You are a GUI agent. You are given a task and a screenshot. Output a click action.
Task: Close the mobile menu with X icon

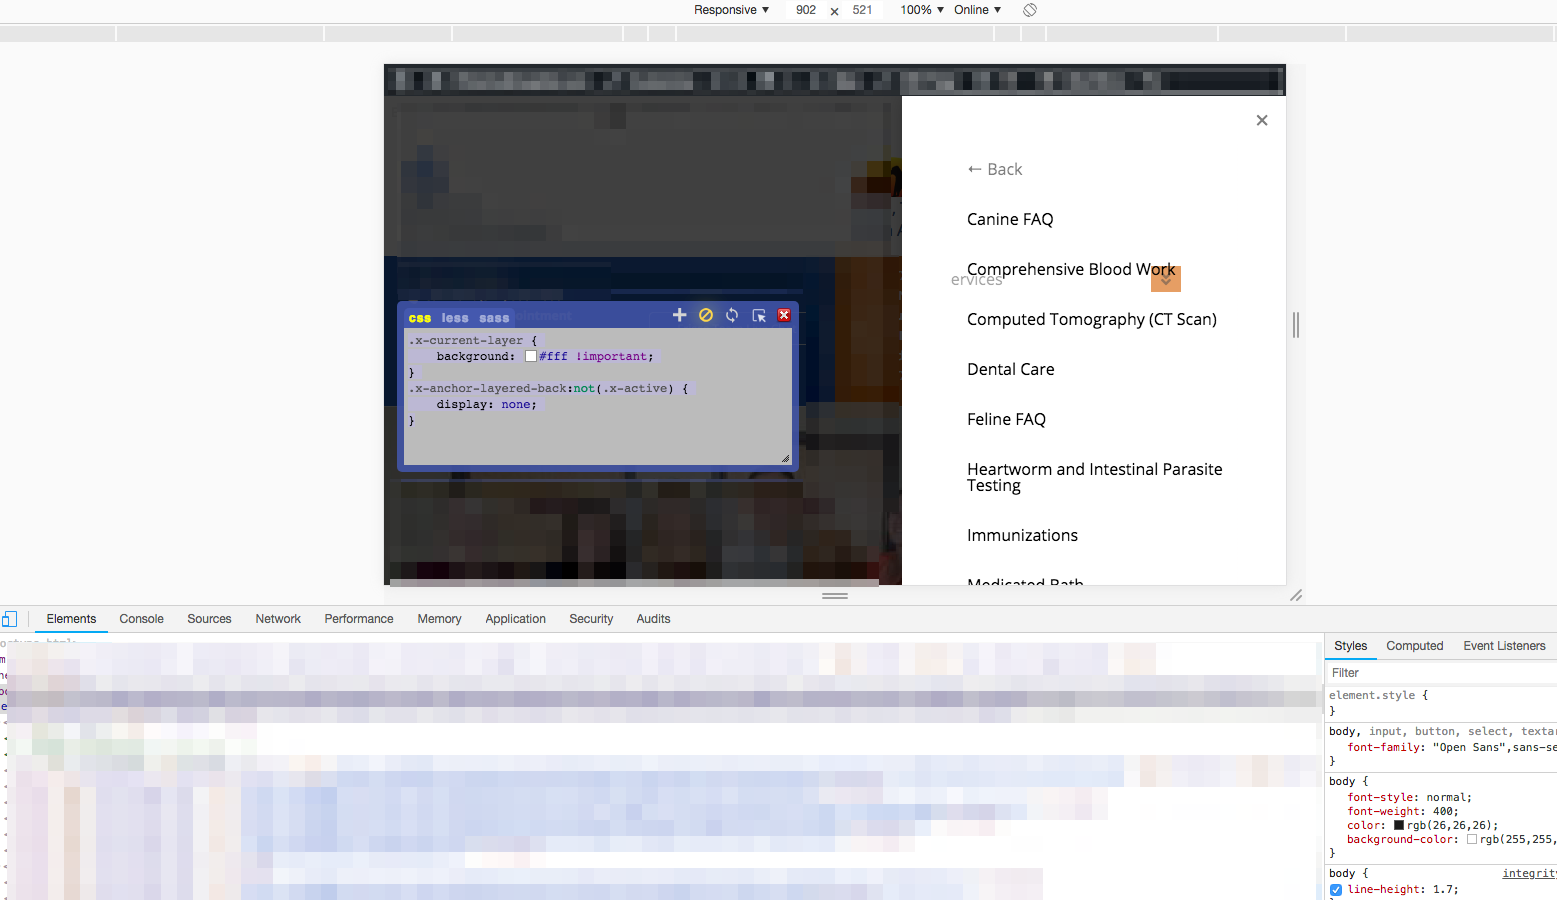(1262, 120)
